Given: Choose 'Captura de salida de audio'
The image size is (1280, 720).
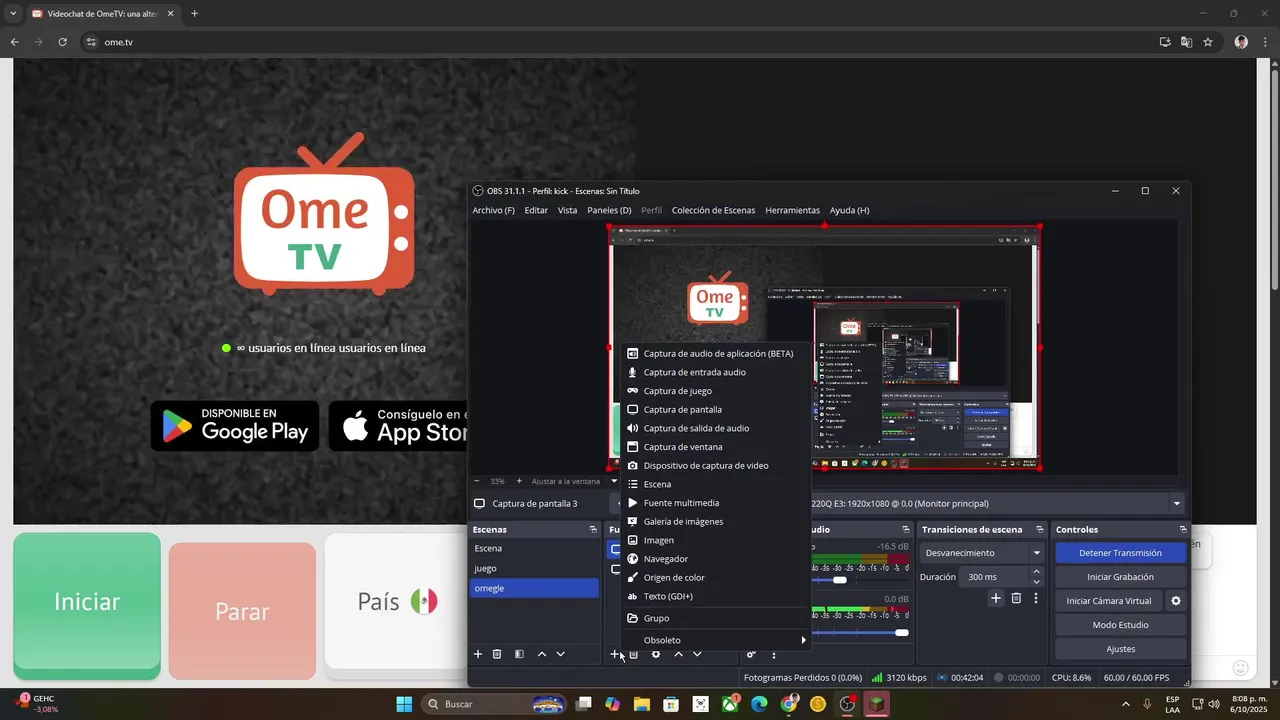Looking at the screenshot, I should coord(715,428).
